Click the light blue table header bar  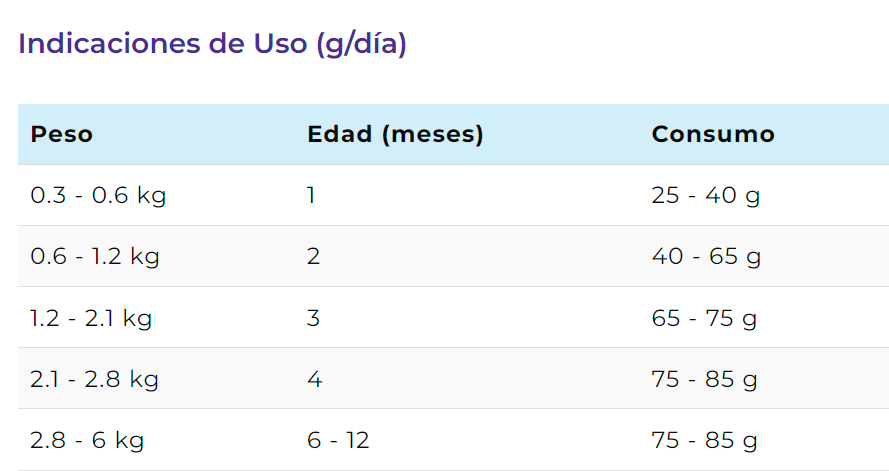[x=454, y=134]
